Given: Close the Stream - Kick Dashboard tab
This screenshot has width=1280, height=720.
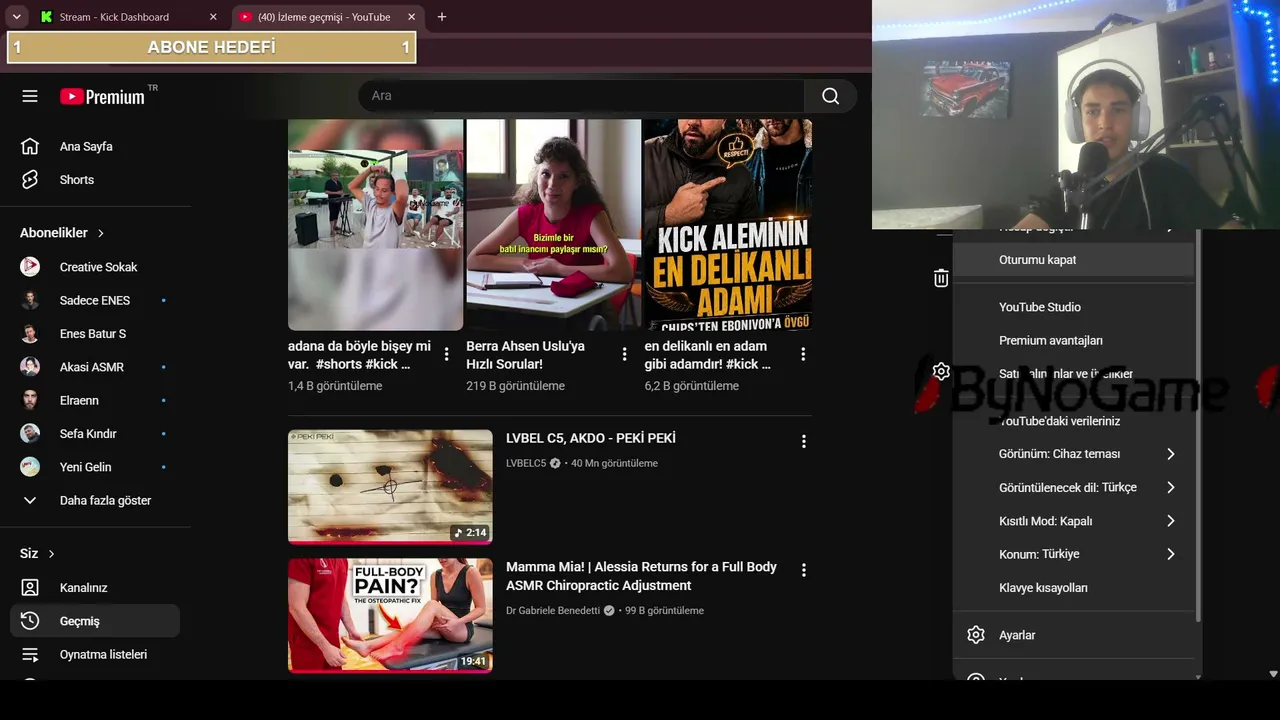Looking at the screenshot, I should click(x=213, y=17).
